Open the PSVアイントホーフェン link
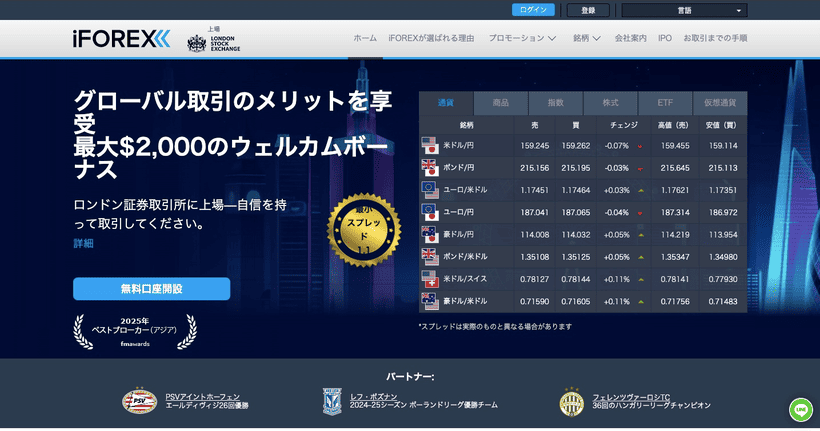820x431 pixels. coord(203,397)
